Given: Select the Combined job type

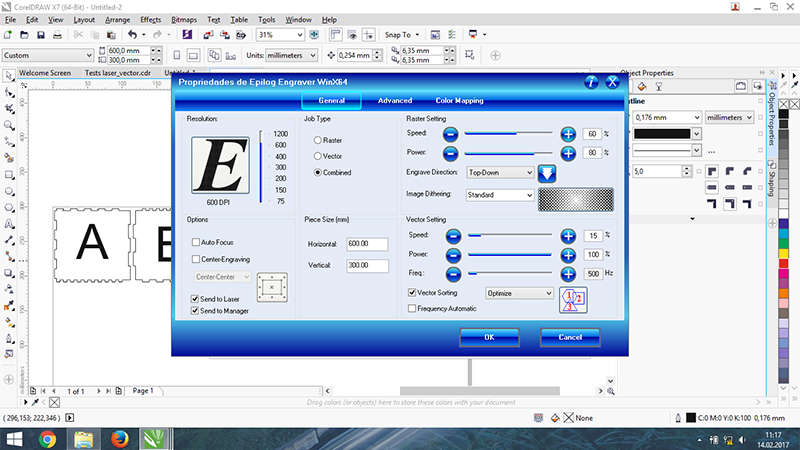Looking at the screenshot, I should coord(317,172).
